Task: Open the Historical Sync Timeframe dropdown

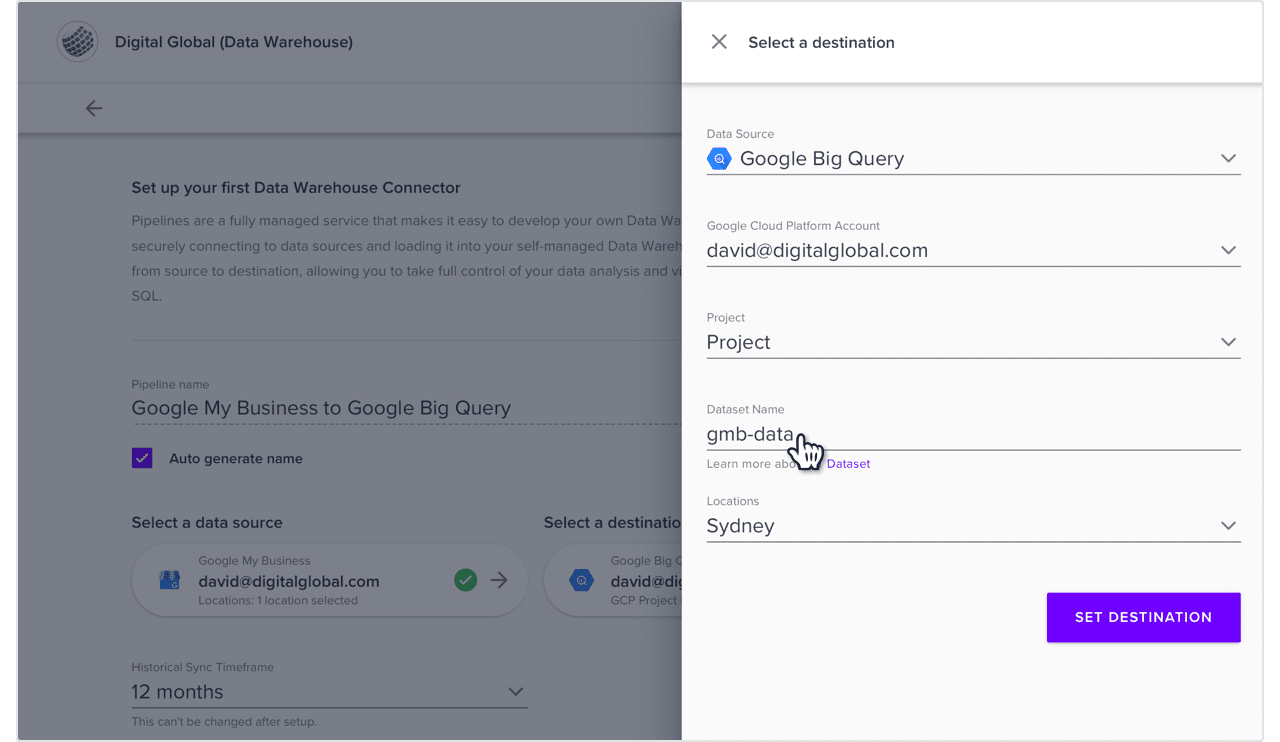Action: coord(329,692)
